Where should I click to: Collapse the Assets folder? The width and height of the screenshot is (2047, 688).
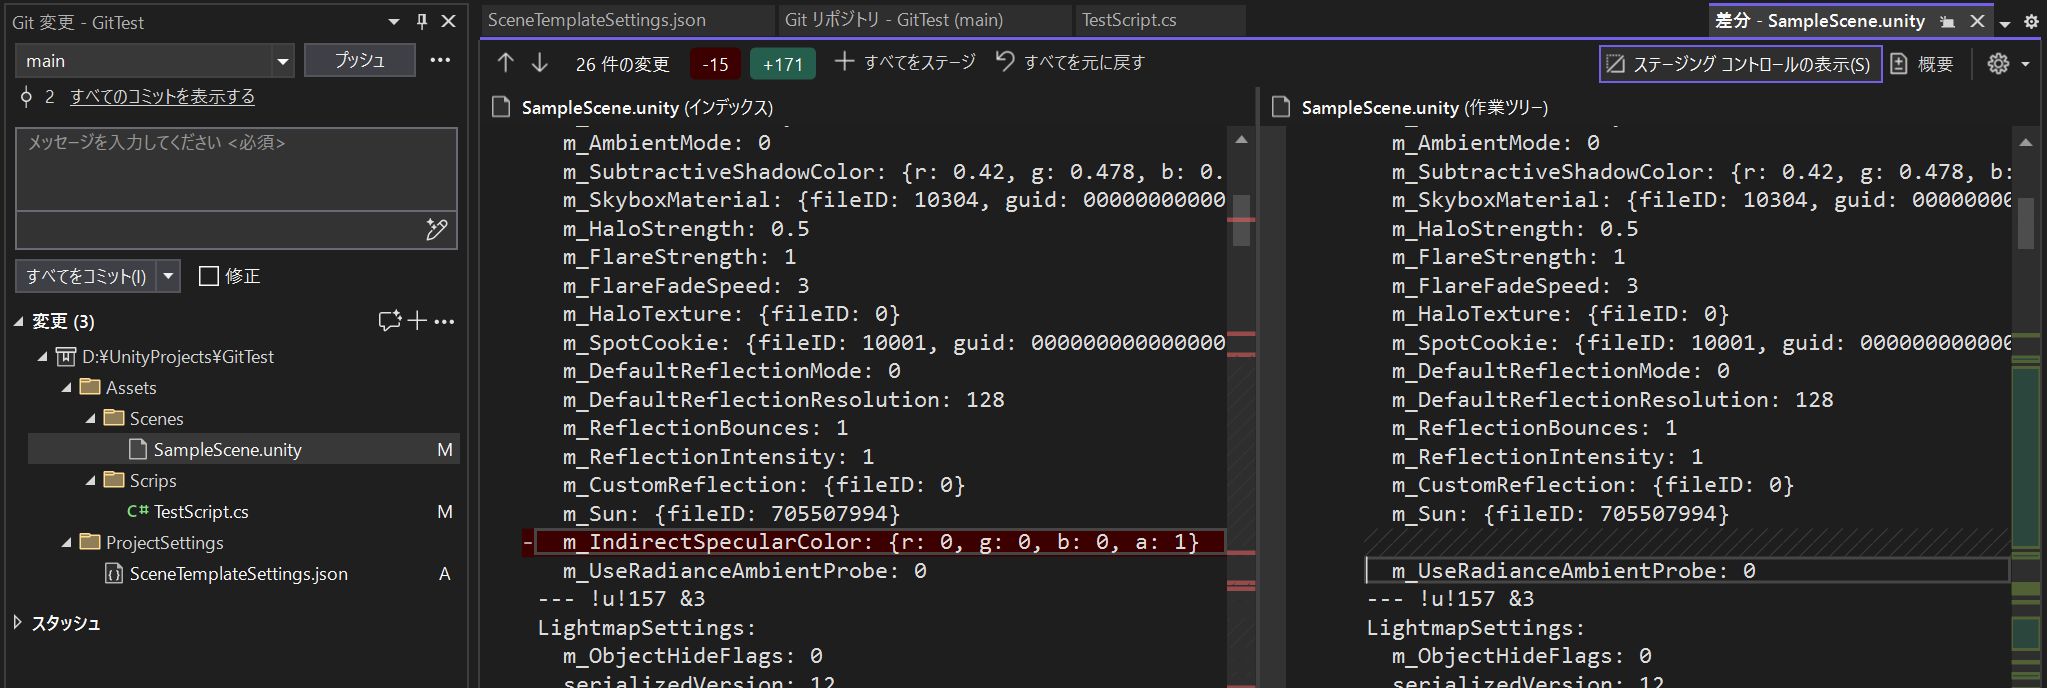tap(66, 387)
